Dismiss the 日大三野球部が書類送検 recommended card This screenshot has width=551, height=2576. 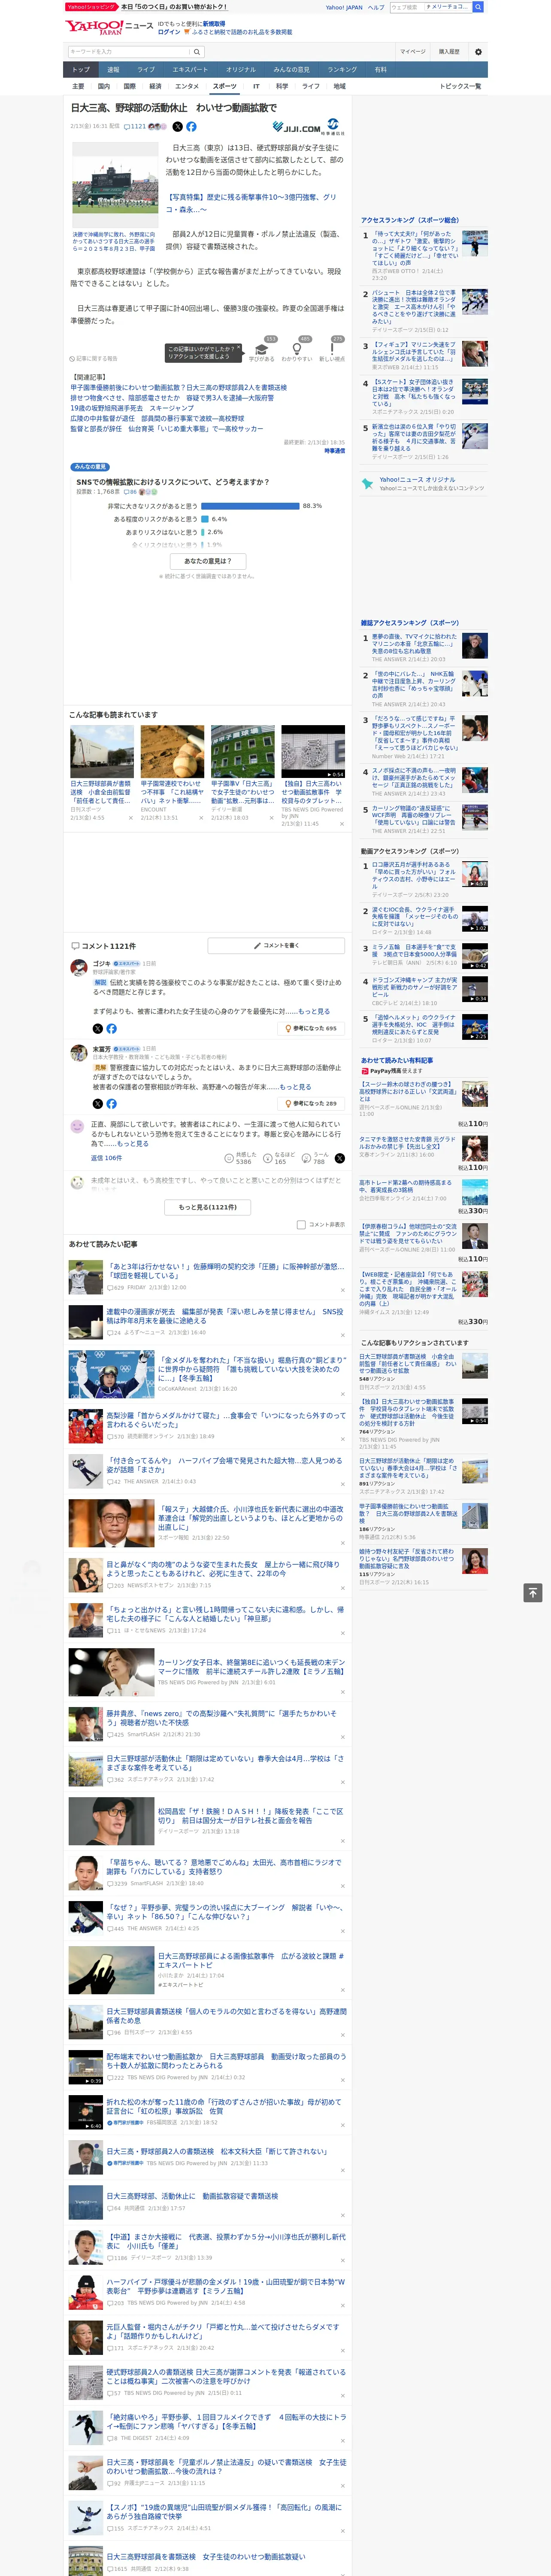tap(130, 818)
